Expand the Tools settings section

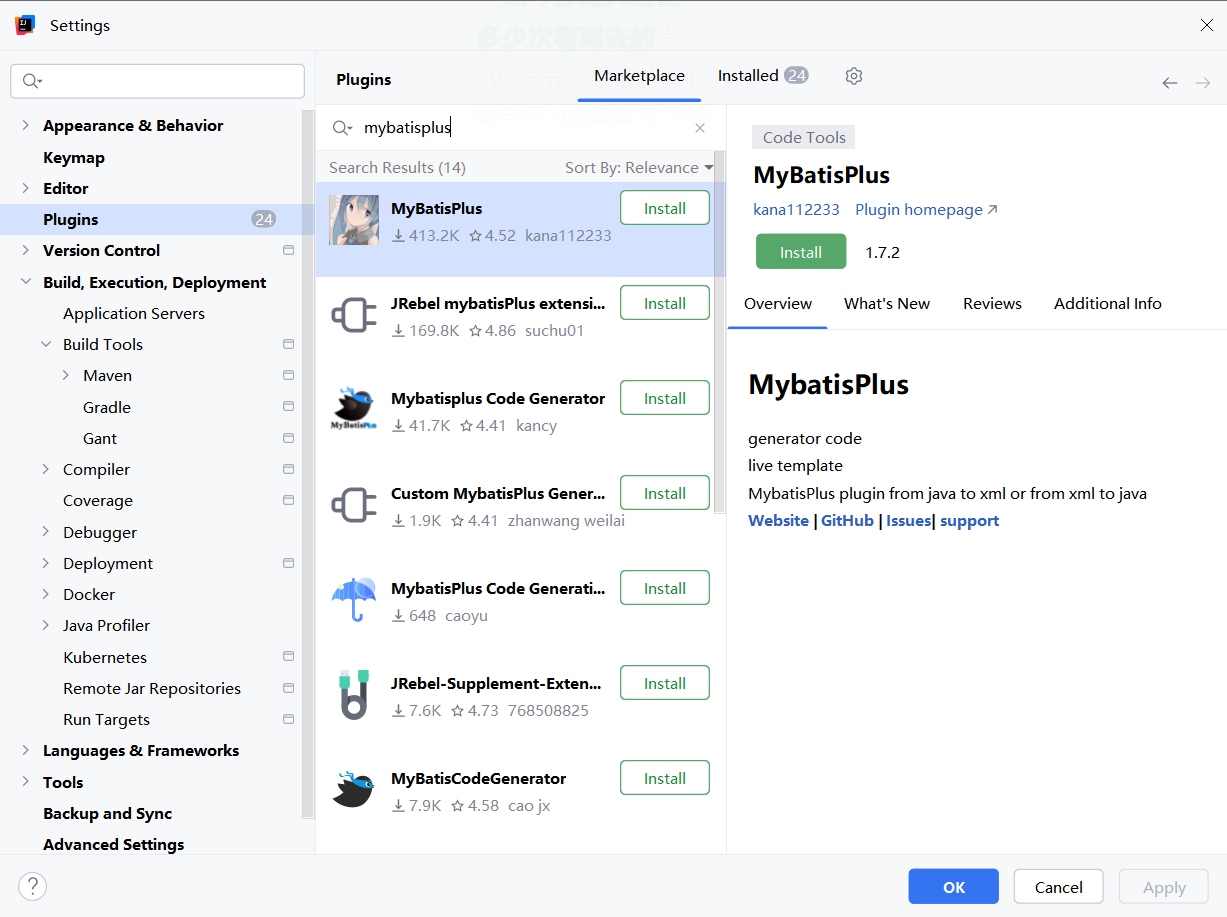pyautogui.click(x=25, y=782)
